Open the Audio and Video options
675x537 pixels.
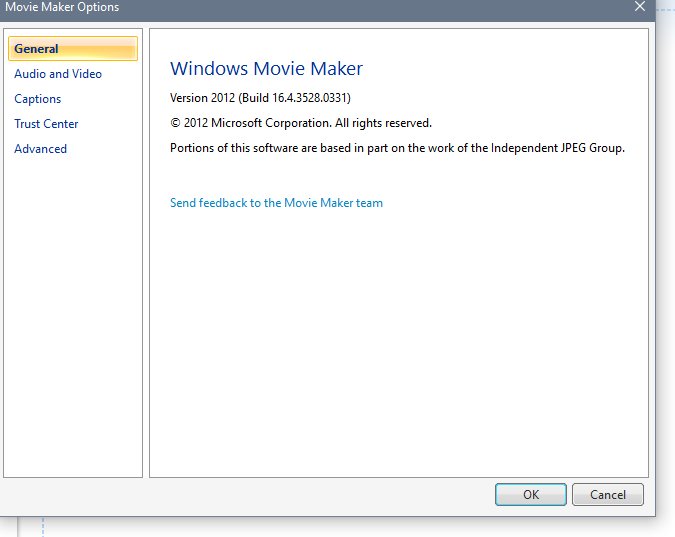[x=58, y=74]
